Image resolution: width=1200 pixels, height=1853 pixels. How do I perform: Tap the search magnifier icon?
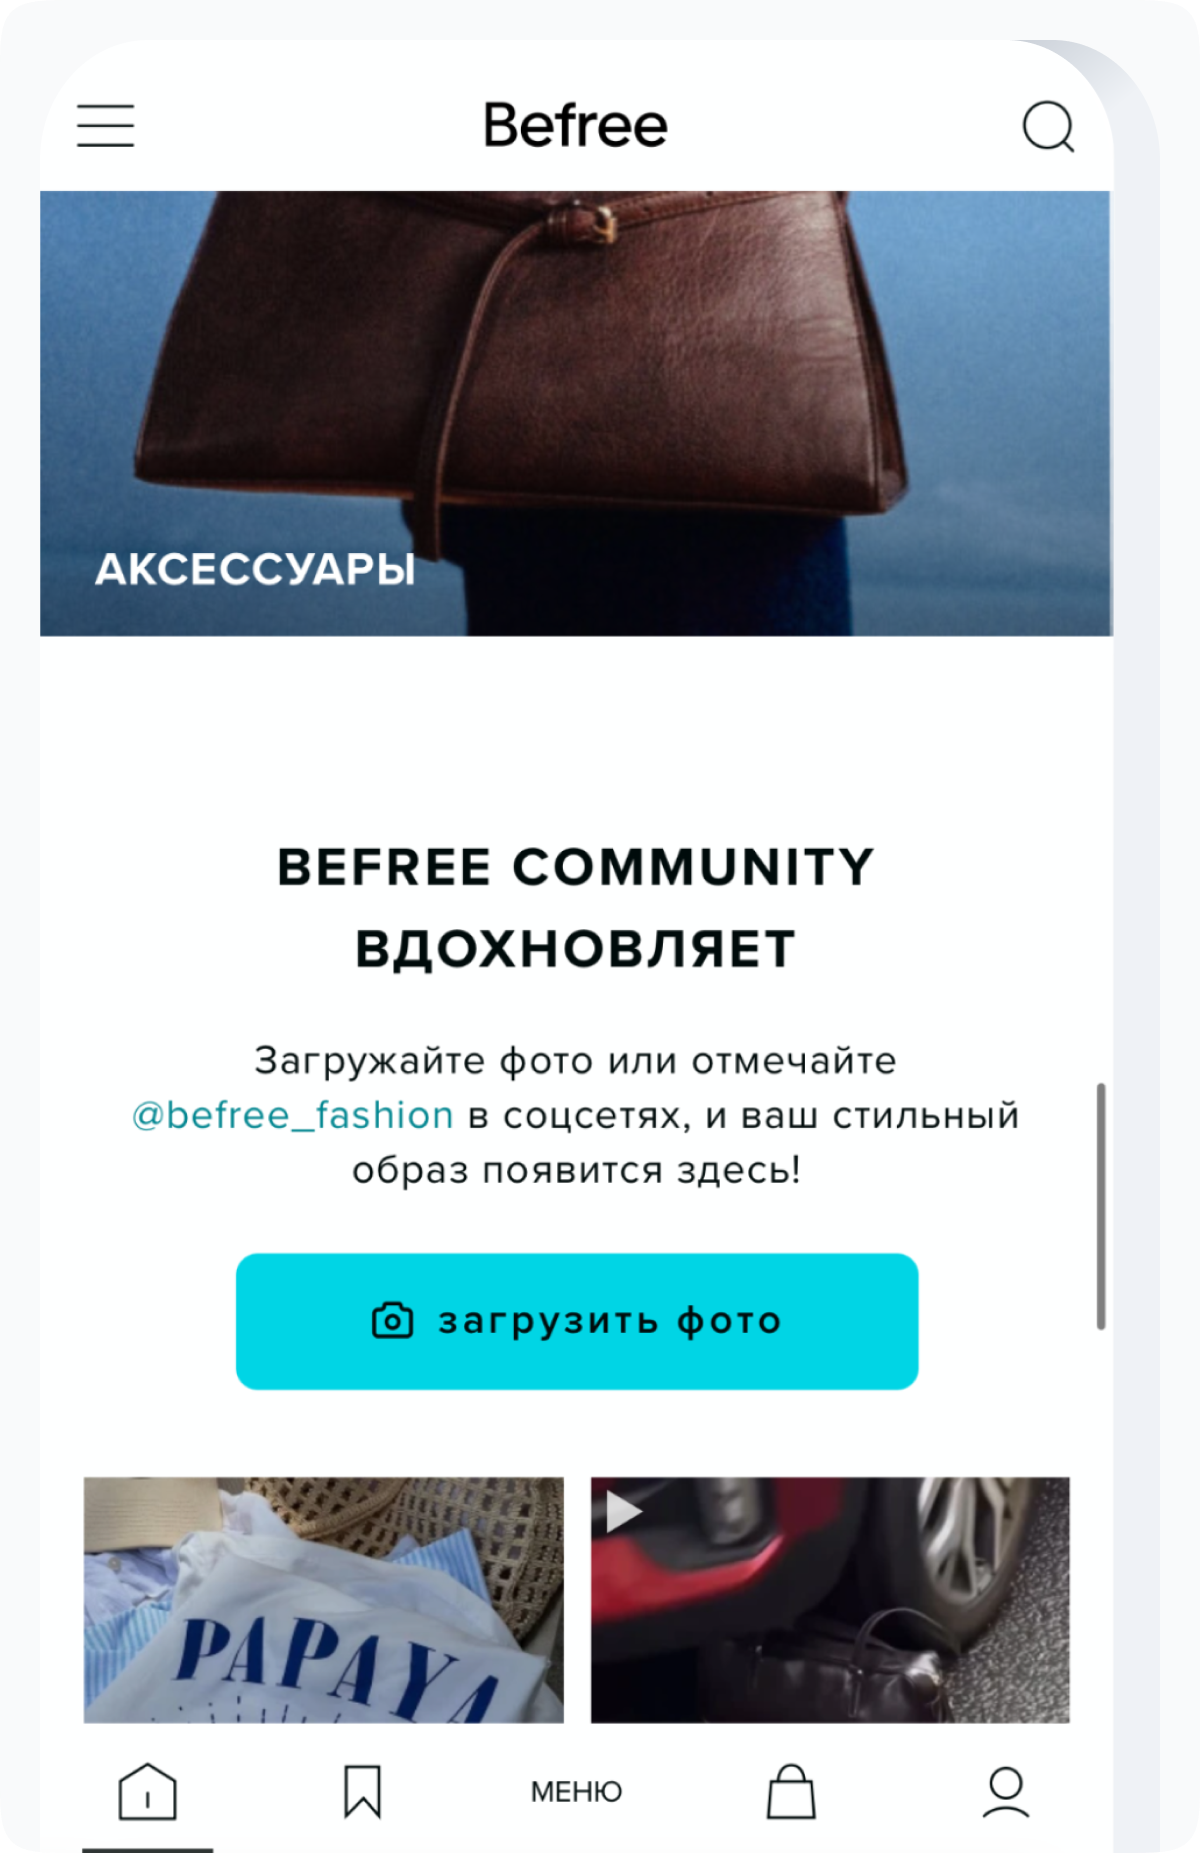(1048, 126)
